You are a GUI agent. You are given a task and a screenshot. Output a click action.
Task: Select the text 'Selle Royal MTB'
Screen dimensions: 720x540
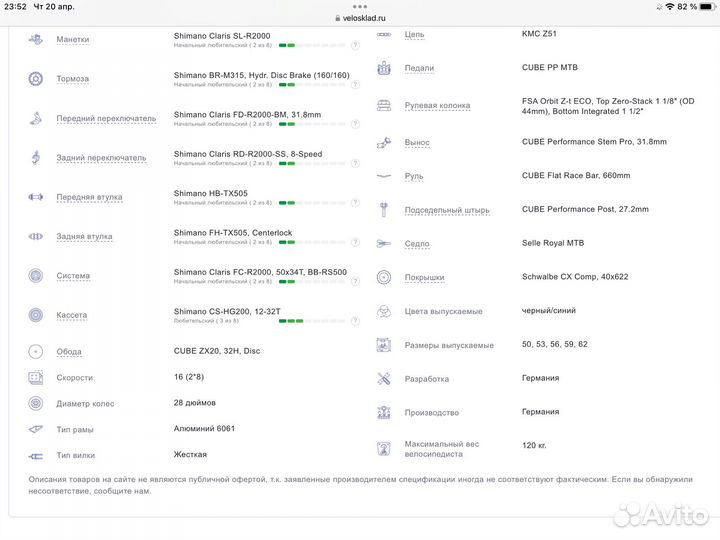pyautogui.click(x=553, y=243)
